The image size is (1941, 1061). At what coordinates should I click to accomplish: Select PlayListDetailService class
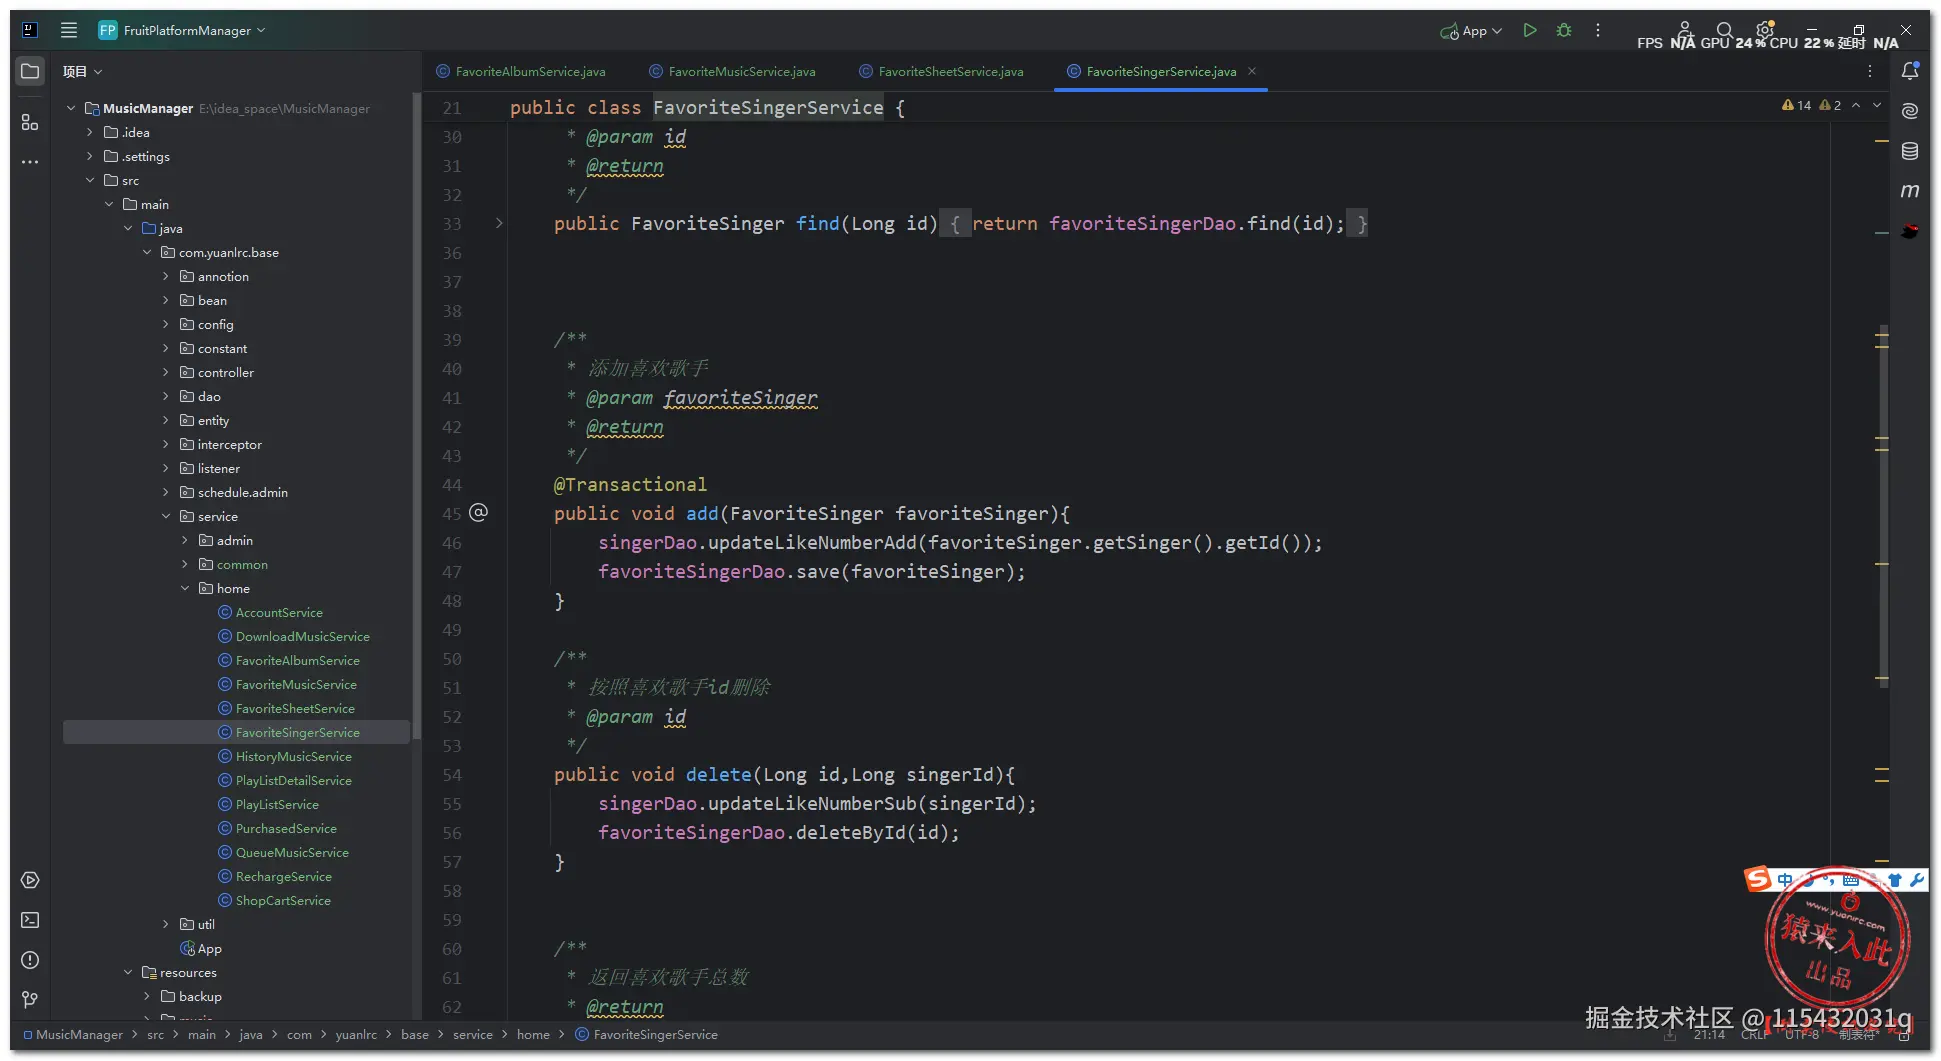coord(293,780)
